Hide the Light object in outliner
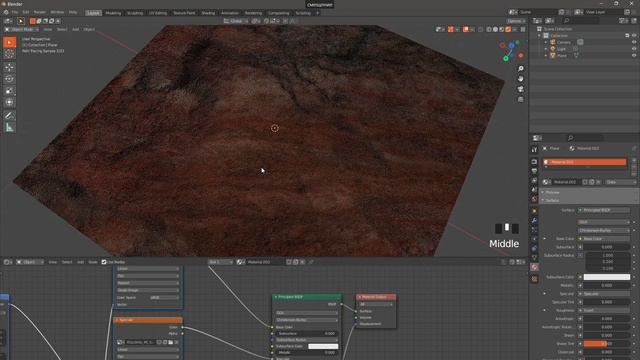 pyautogui.click(x=634, y=49)
